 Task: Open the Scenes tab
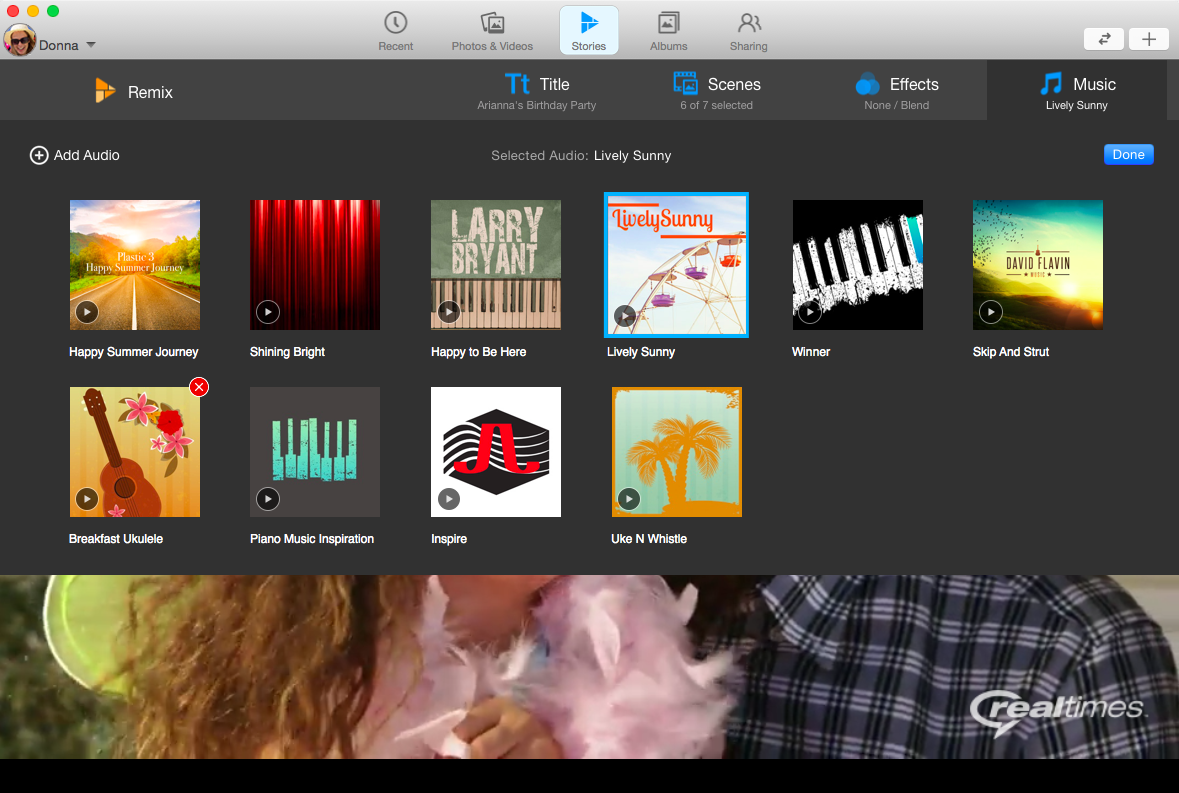(716, 92)
